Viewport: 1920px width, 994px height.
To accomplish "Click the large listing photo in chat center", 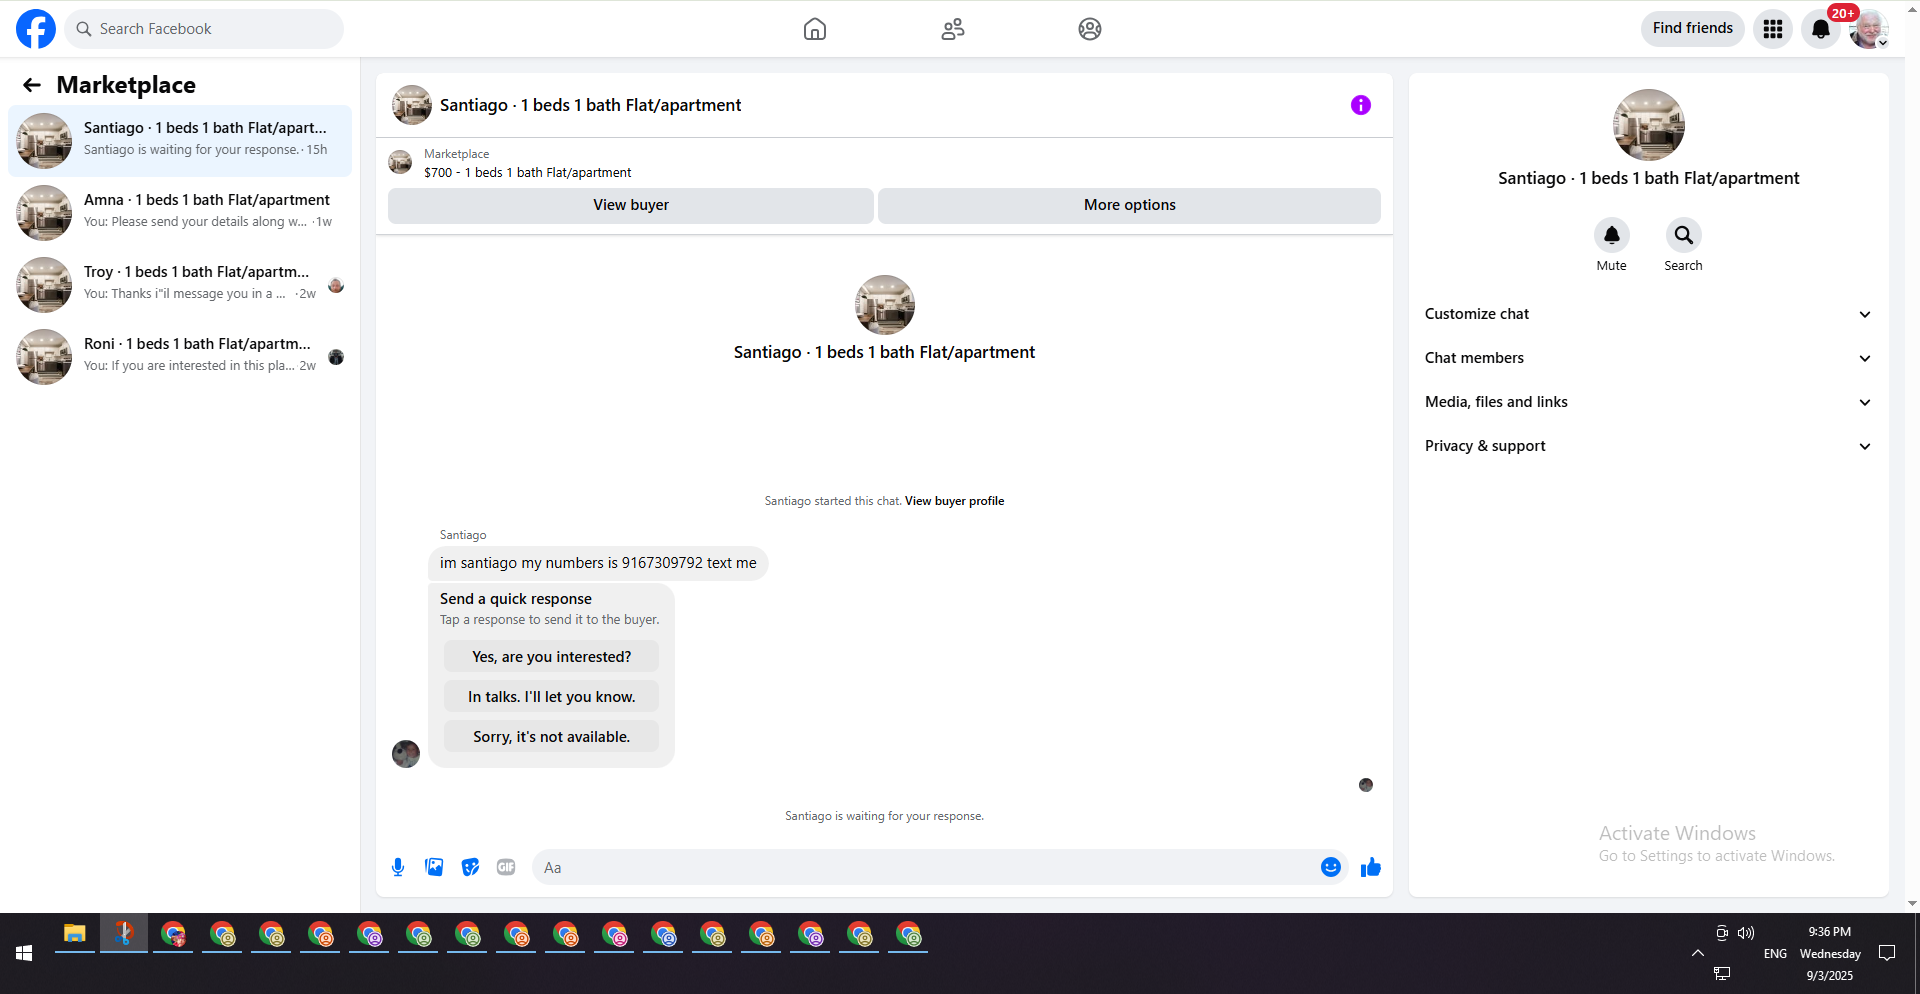I will click(x=885, y=305).
